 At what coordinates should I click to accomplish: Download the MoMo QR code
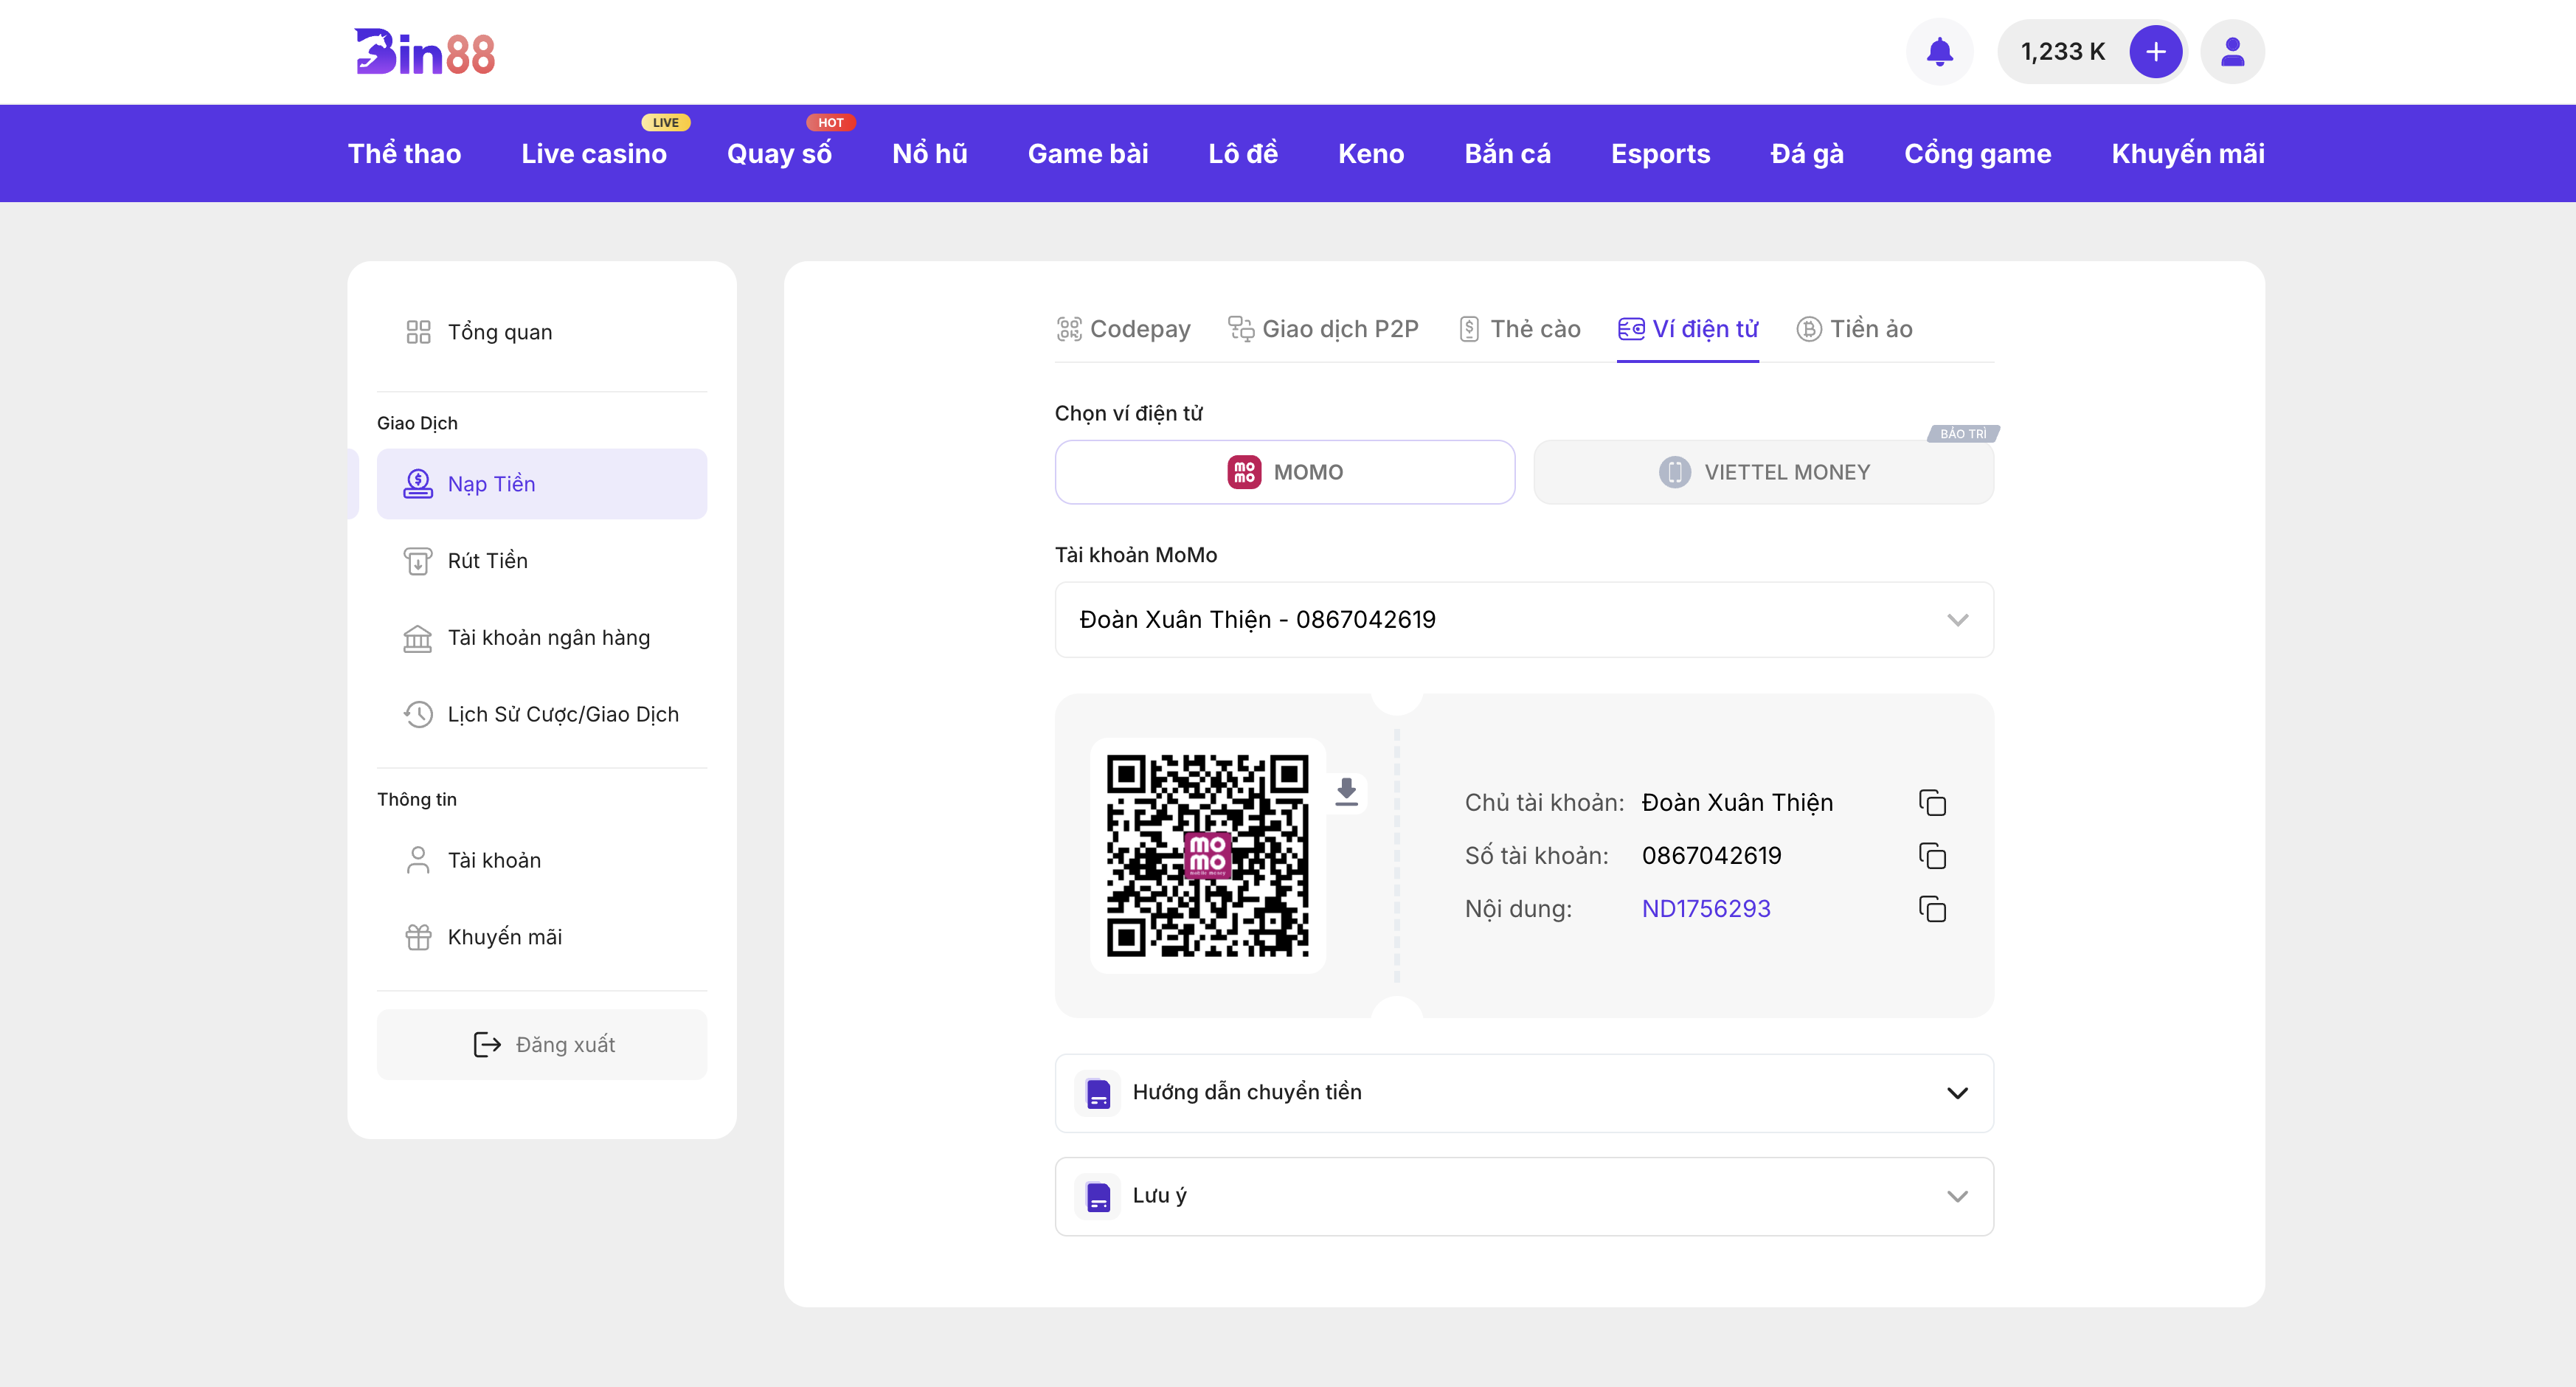[x=1346, y=792]
